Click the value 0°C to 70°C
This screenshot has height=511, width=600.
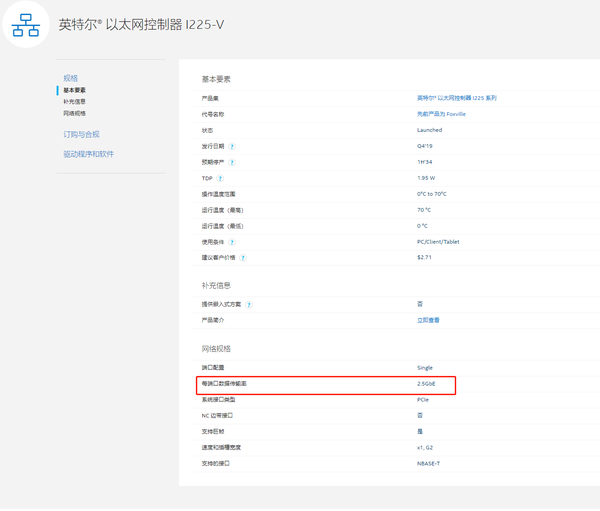coord(432,194)
